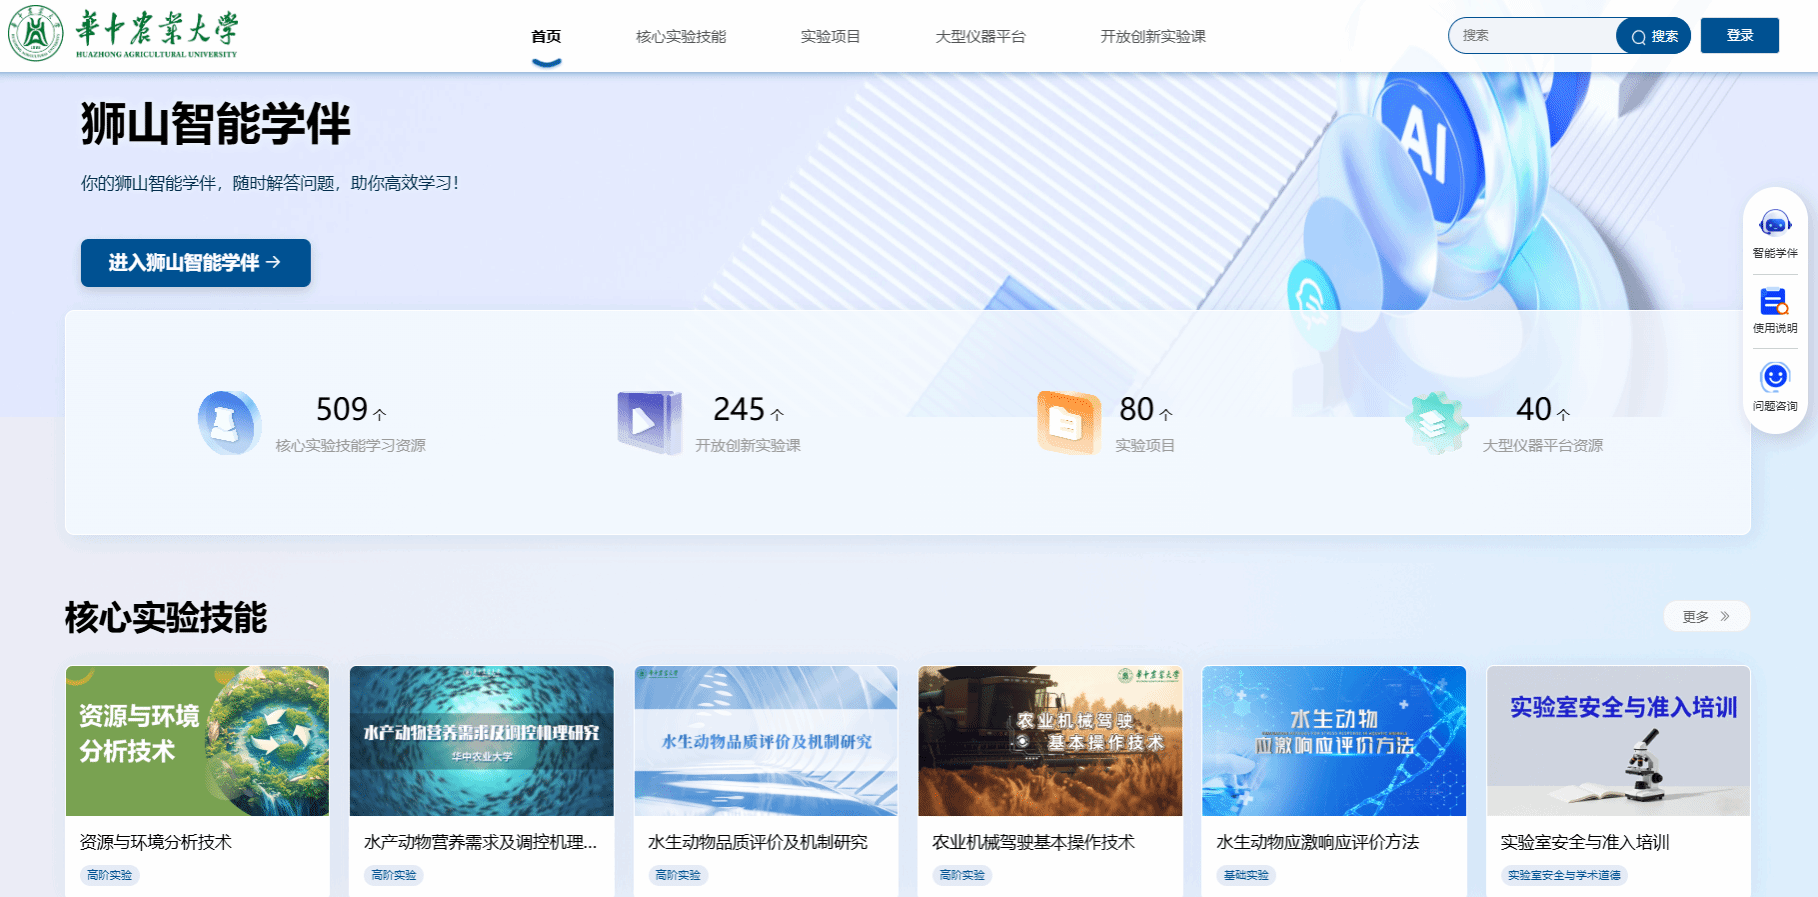Open the 智能学伴 robot icon in sidebar

[1774, 224]
